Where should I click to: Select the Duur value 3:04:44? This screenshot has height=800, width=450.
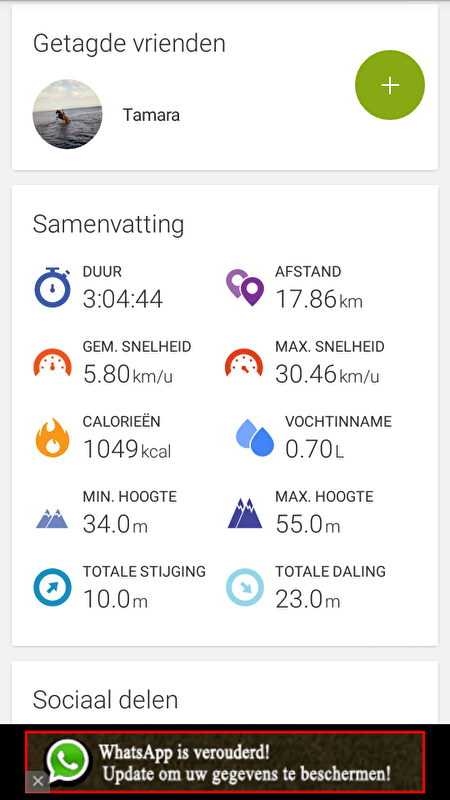pos(123,299)
